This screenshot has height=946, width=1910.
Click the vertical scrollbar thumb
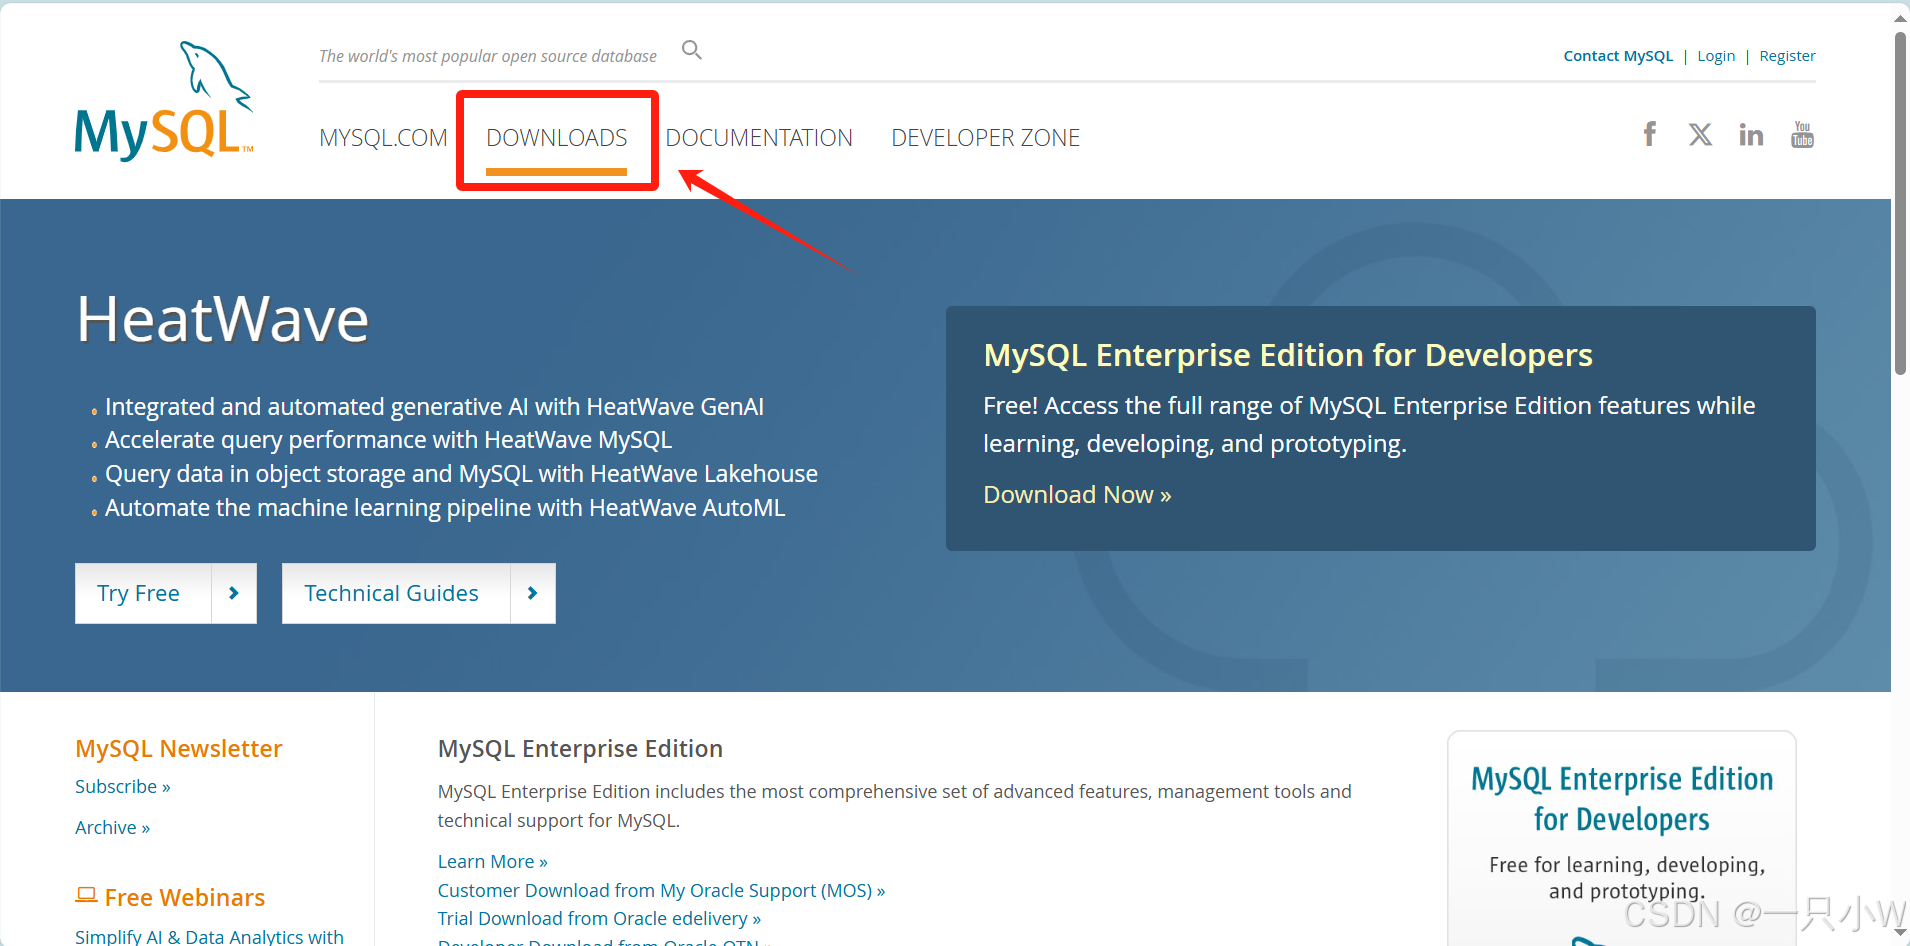[x=1900, y=203]
